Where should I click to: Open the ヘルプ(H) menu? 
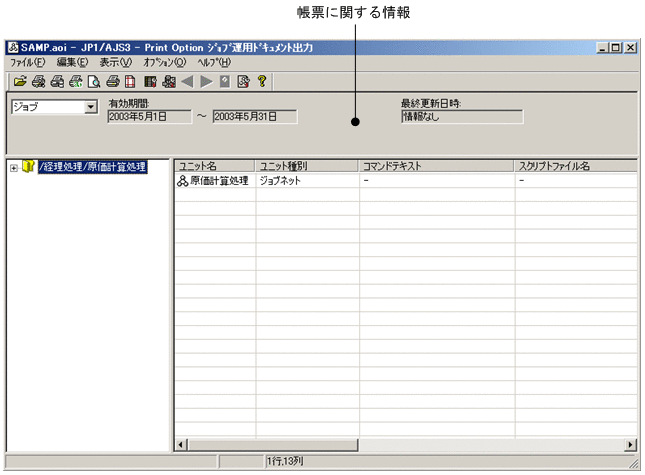(214, 63)
